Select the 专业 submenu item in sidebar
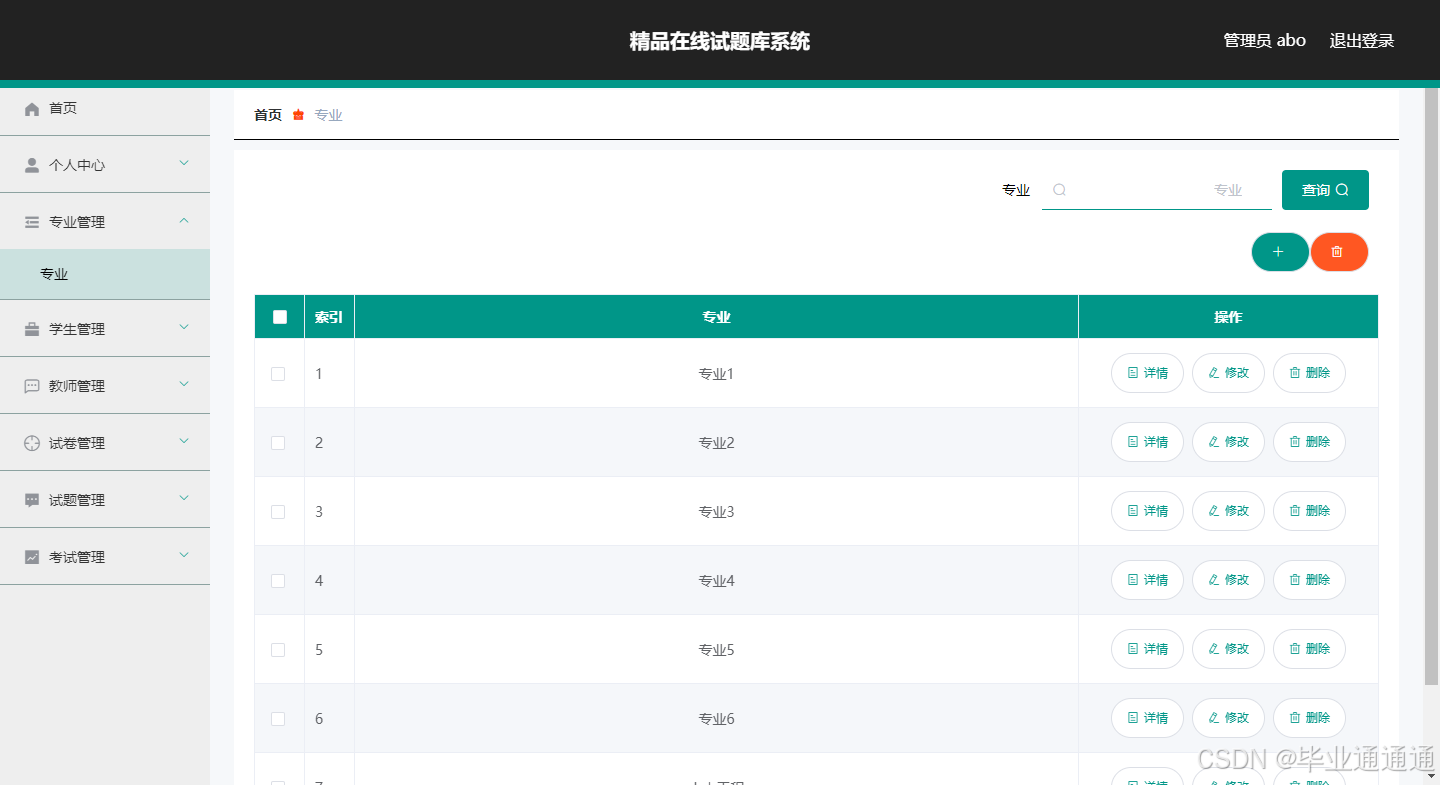This screenshot has width=1440, height=785. (105, 274)
